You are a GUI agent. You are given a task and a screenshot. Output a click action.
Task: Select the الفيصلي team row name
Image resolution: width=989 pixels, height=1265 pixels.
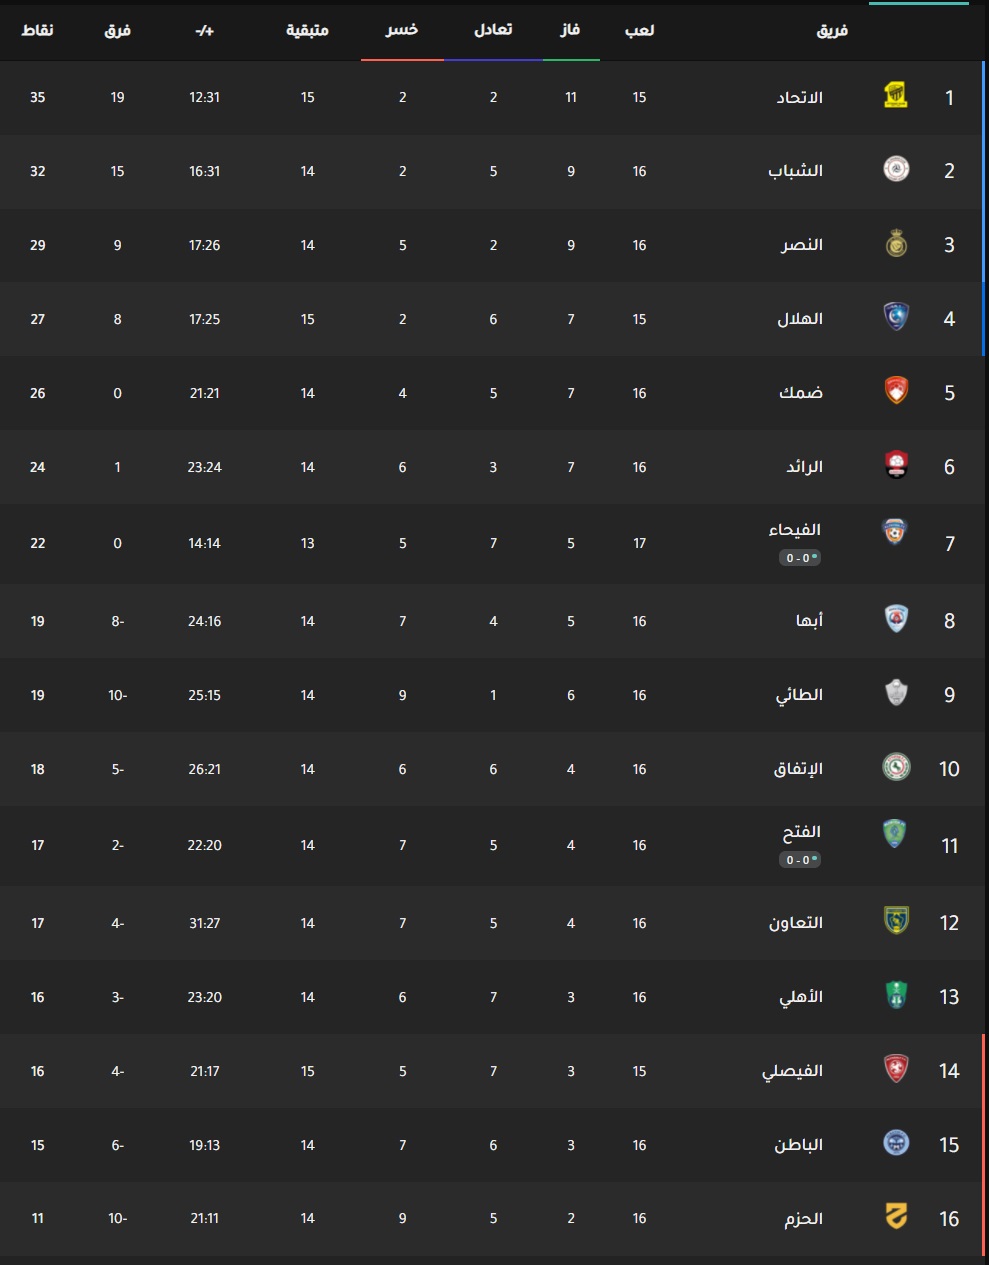793,1070
